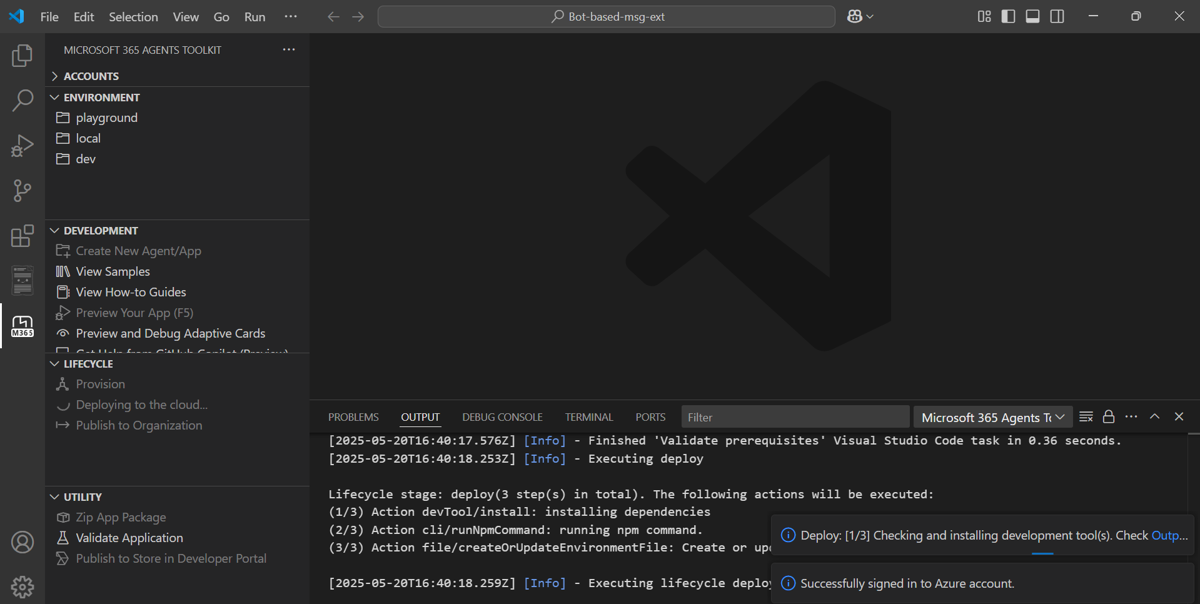Focus the output Filter field
This screenshot has height=604, width=1200.
coord(795,417)
